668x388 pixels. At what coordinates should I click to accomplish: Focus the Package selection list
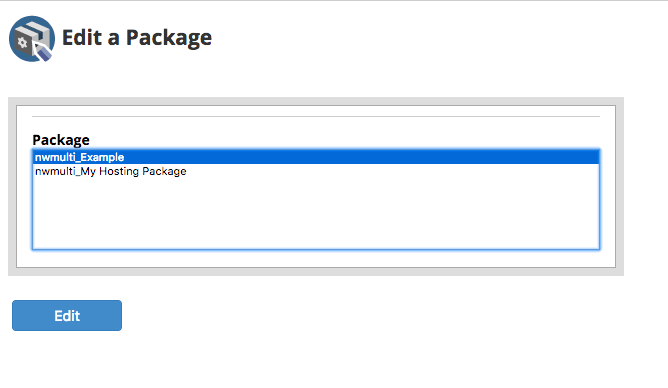click(x=316, y=199)
